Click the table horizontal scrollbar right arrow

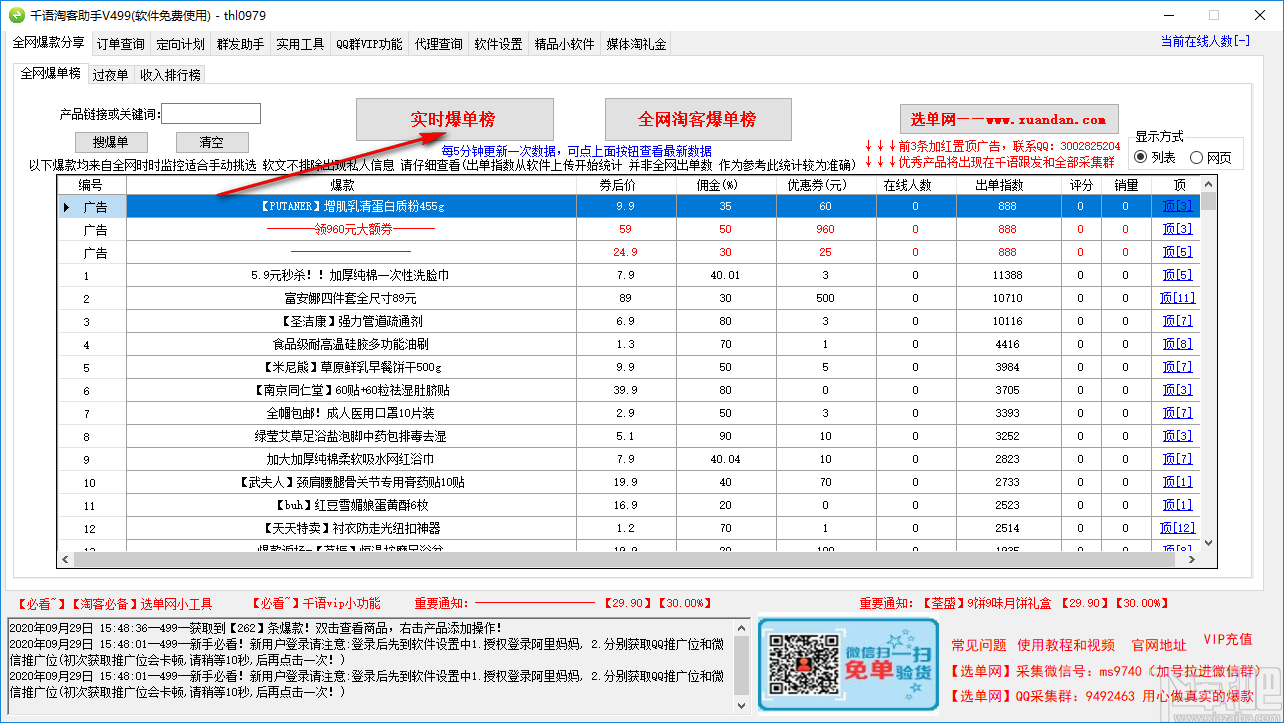[x=1192, y=559]
